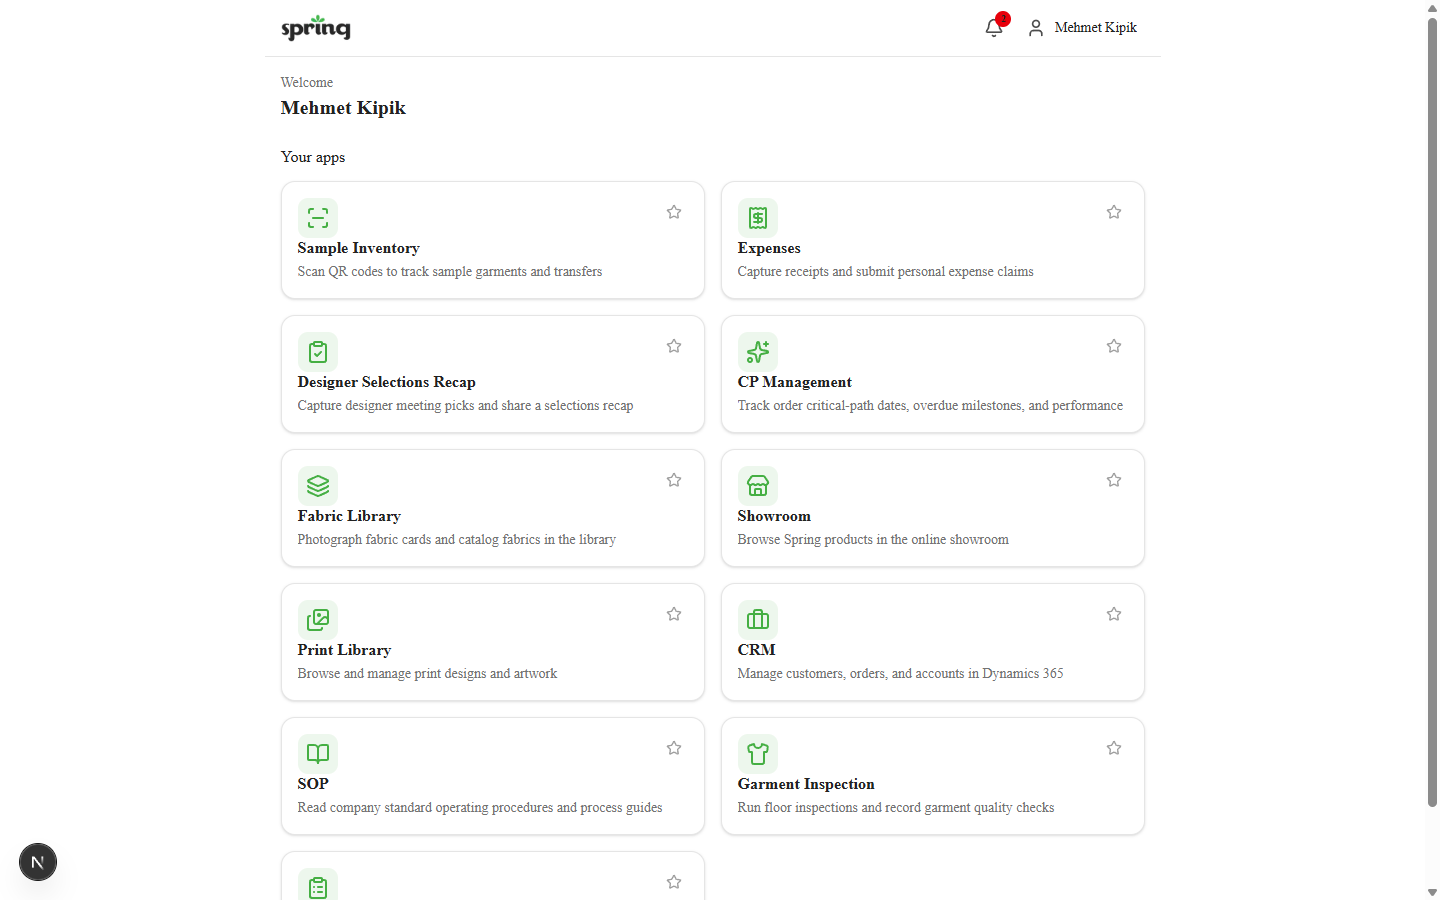Click the scrollbar down arrow
The width and height of the screenshot is (1440, 900).
click(1432, 892)
